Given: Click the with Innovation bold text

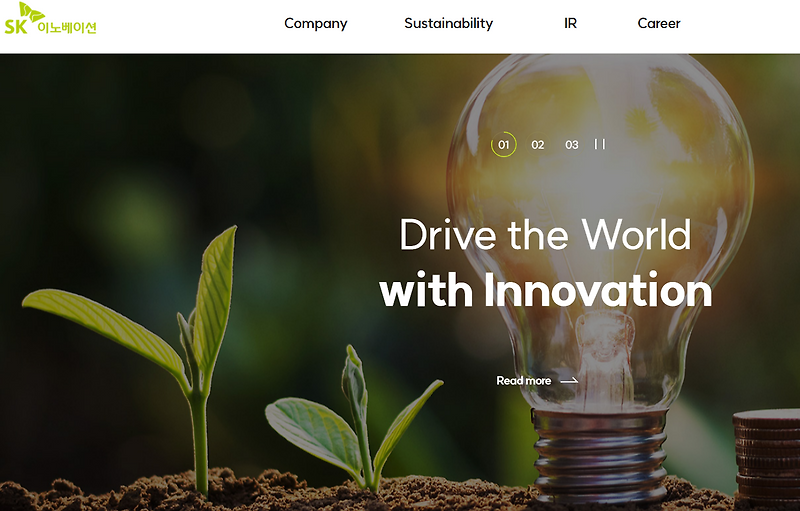Looking at the screenshot, I should tap(545, 290).
